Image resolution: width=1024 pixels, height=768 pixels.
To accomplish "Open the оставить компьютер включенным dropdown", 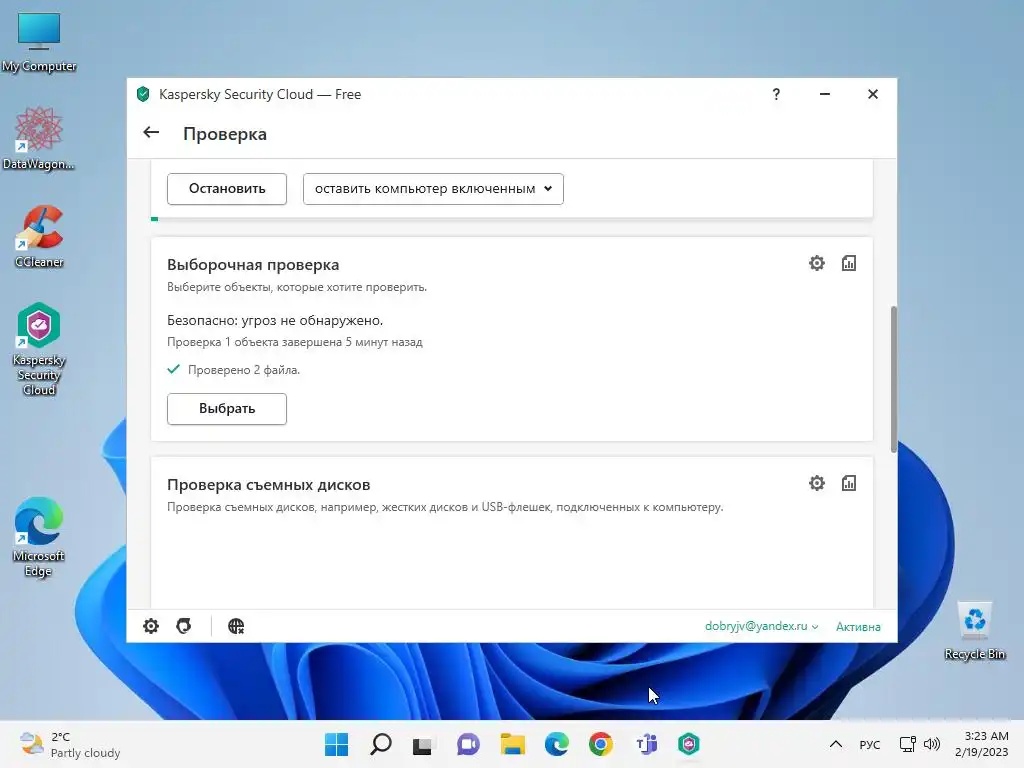I will pos(433,189).
